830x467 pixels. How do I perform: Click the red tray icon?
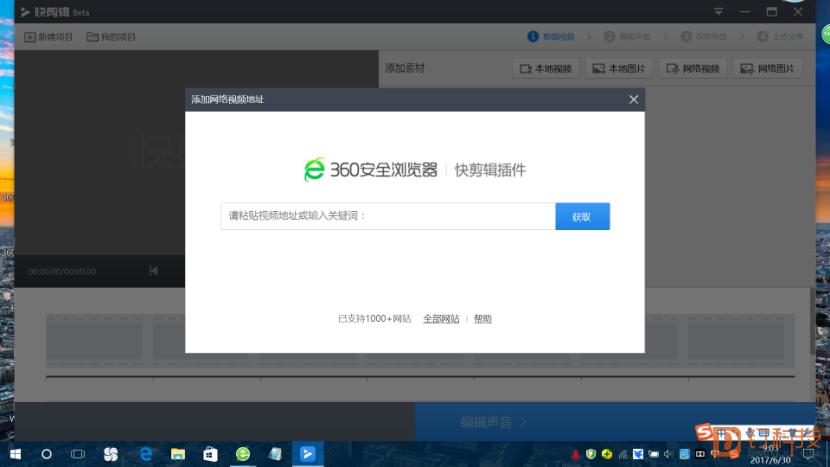575,454
